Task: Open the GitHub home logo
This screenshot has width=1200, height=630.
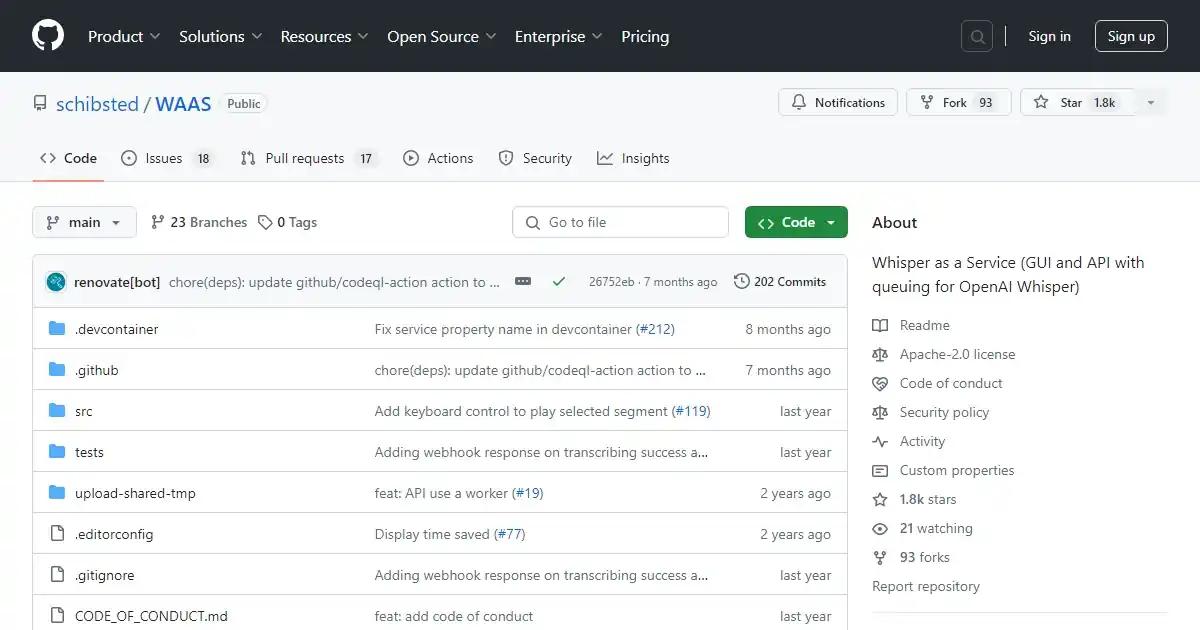Action: pos(48,36)
